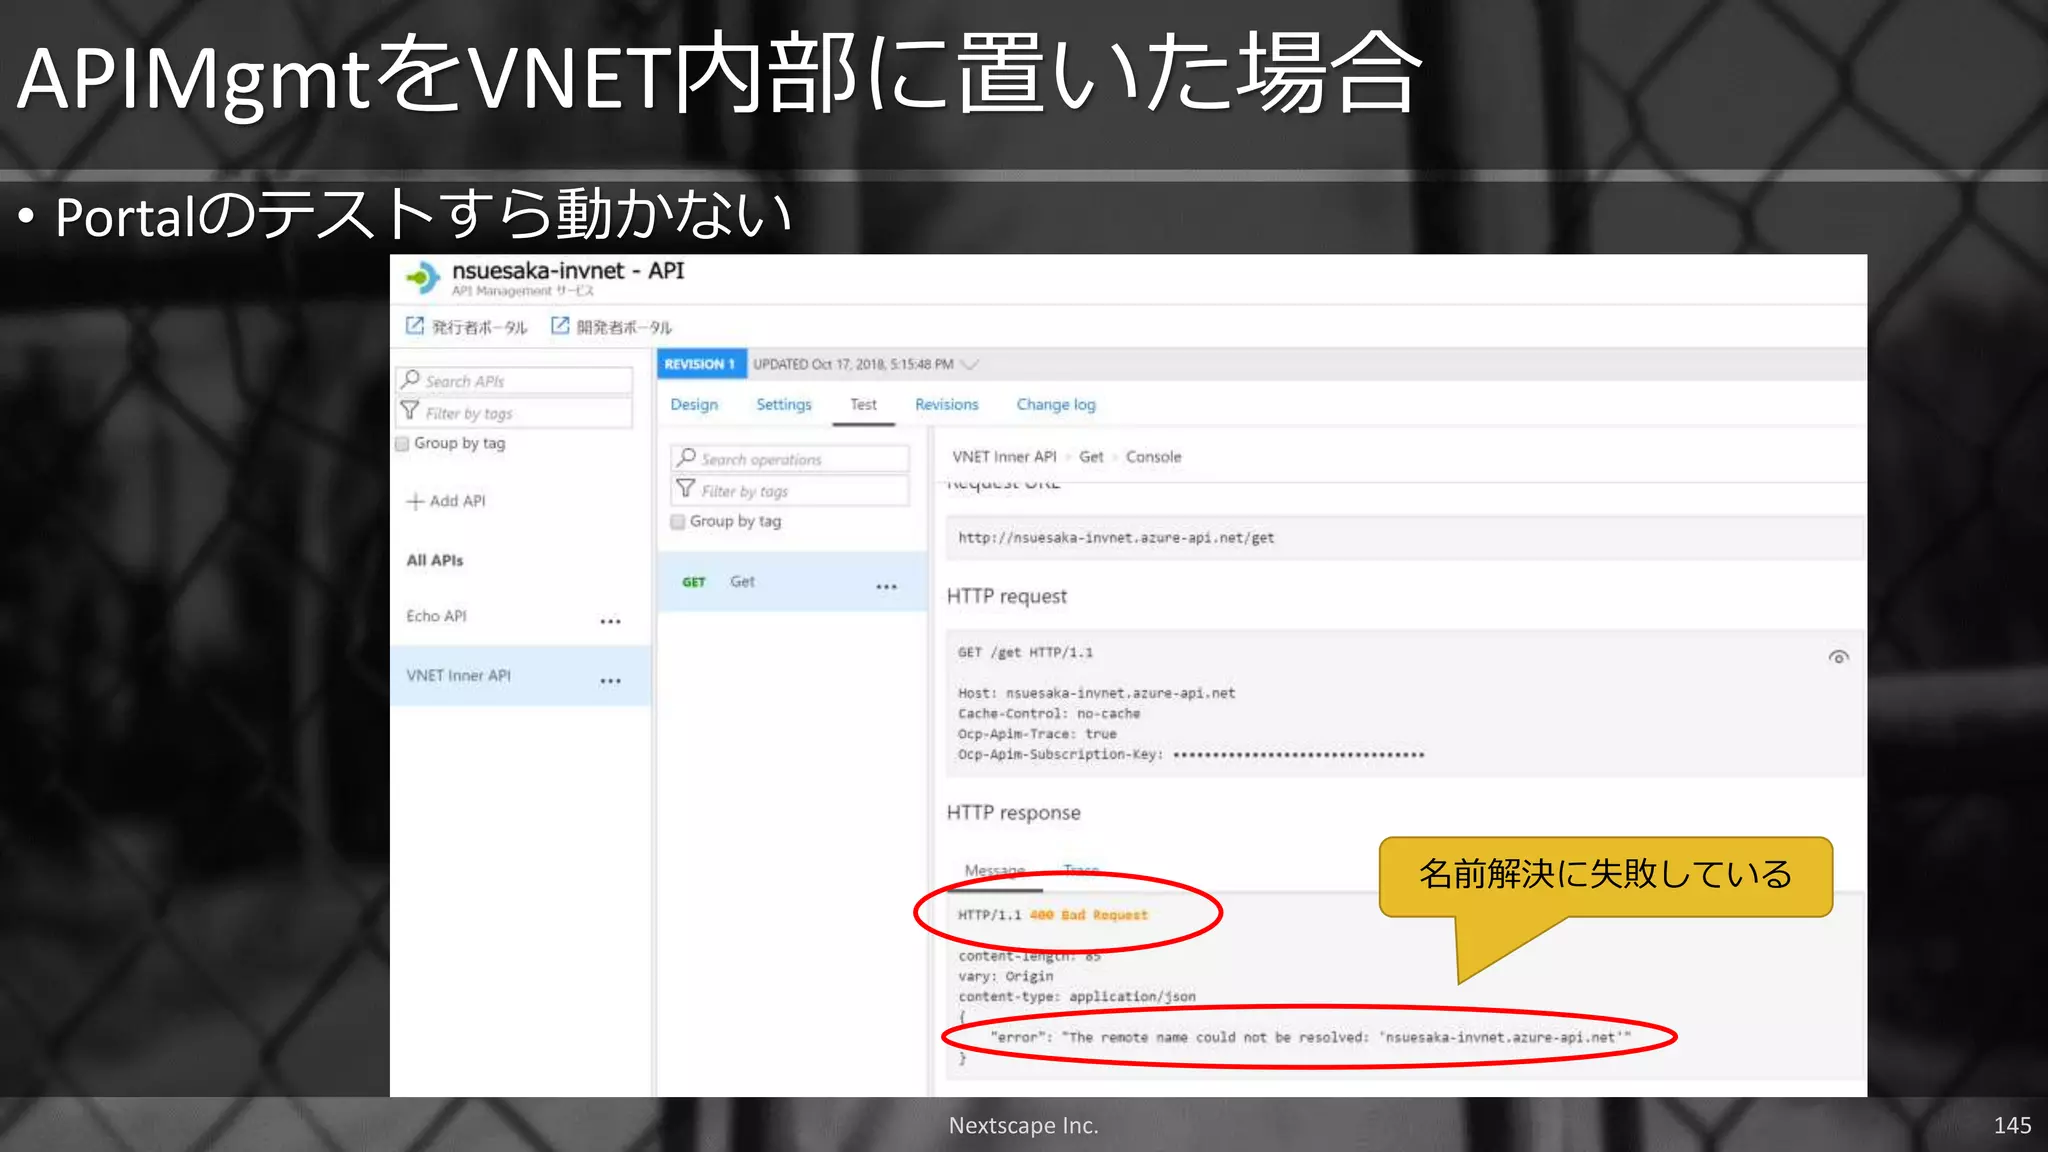Select the GET Get operation

pyautogui.click(x=792, y=582)
